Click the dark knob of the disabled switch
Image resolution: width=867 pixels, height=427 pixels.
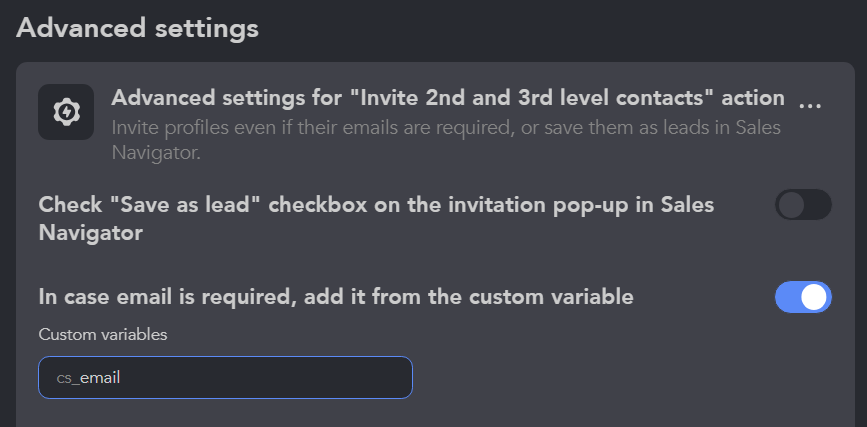point(791,205)
